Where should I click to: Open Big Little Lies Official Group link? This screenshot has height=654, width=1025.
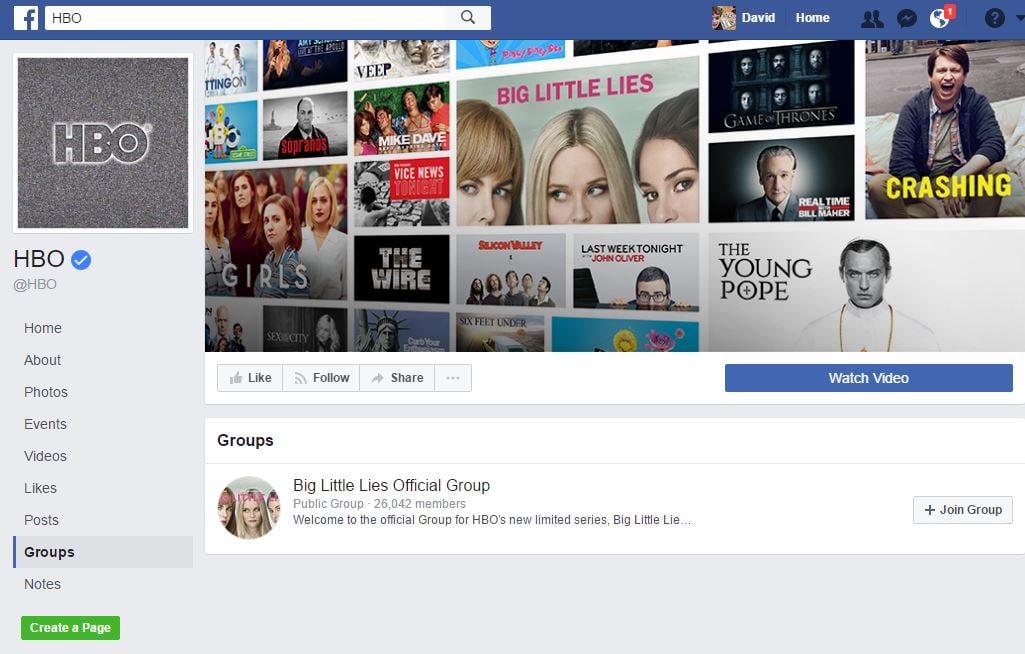pos(391,485)
